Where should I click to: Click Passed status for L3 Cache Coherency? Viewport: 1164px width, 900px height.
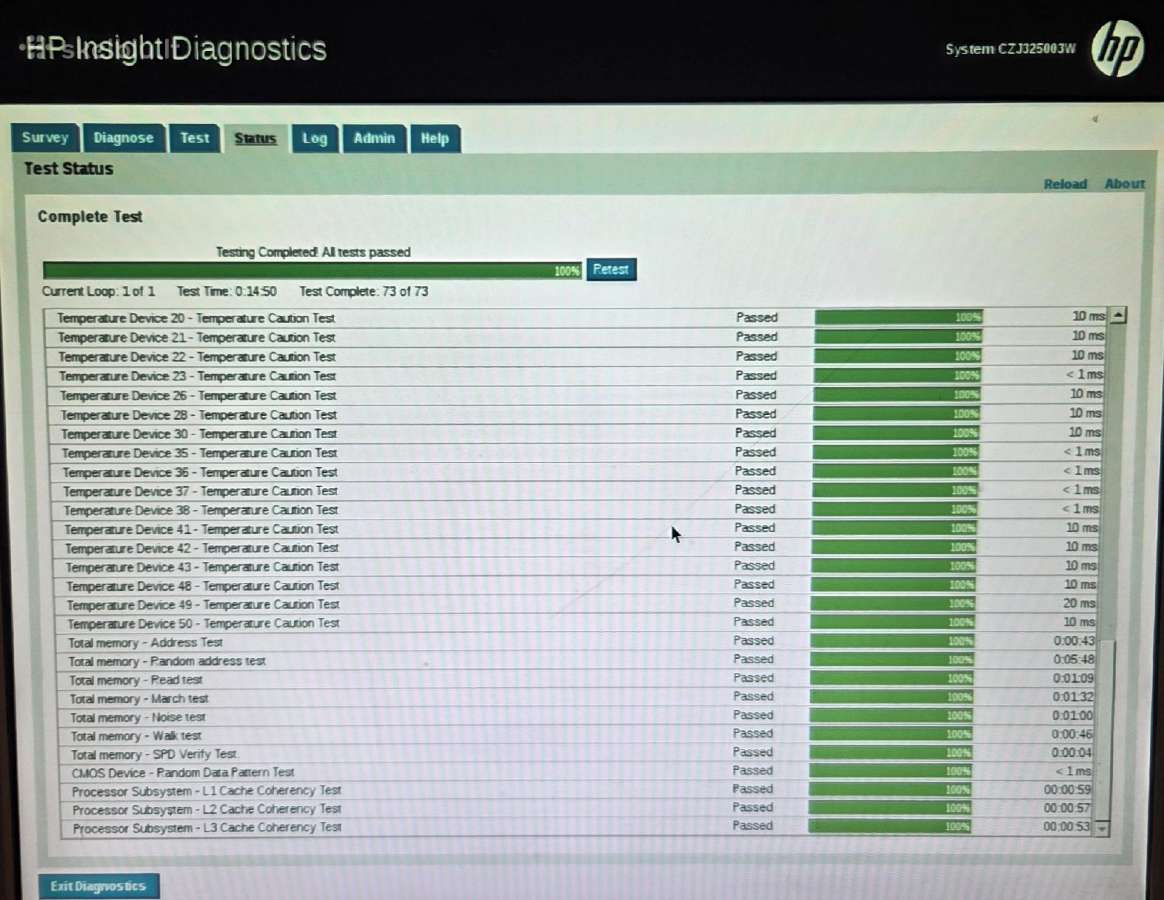[753, 826]
